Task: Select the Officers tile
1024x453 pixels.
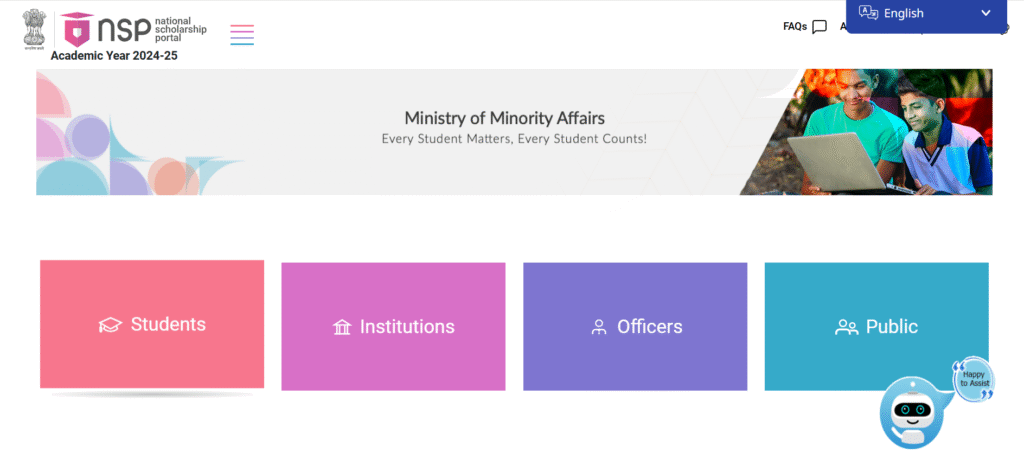Action: (x=635, y=326)
